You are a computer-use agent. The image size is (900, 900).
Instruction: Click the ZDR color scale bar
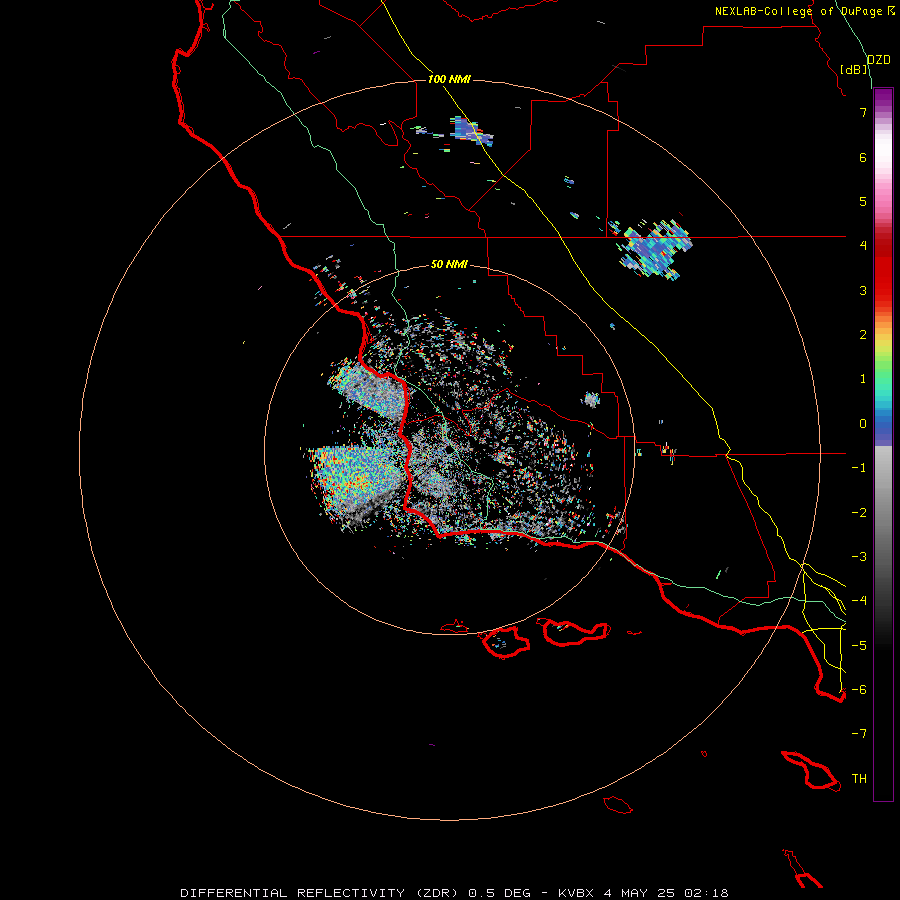[x=883, y=444]
